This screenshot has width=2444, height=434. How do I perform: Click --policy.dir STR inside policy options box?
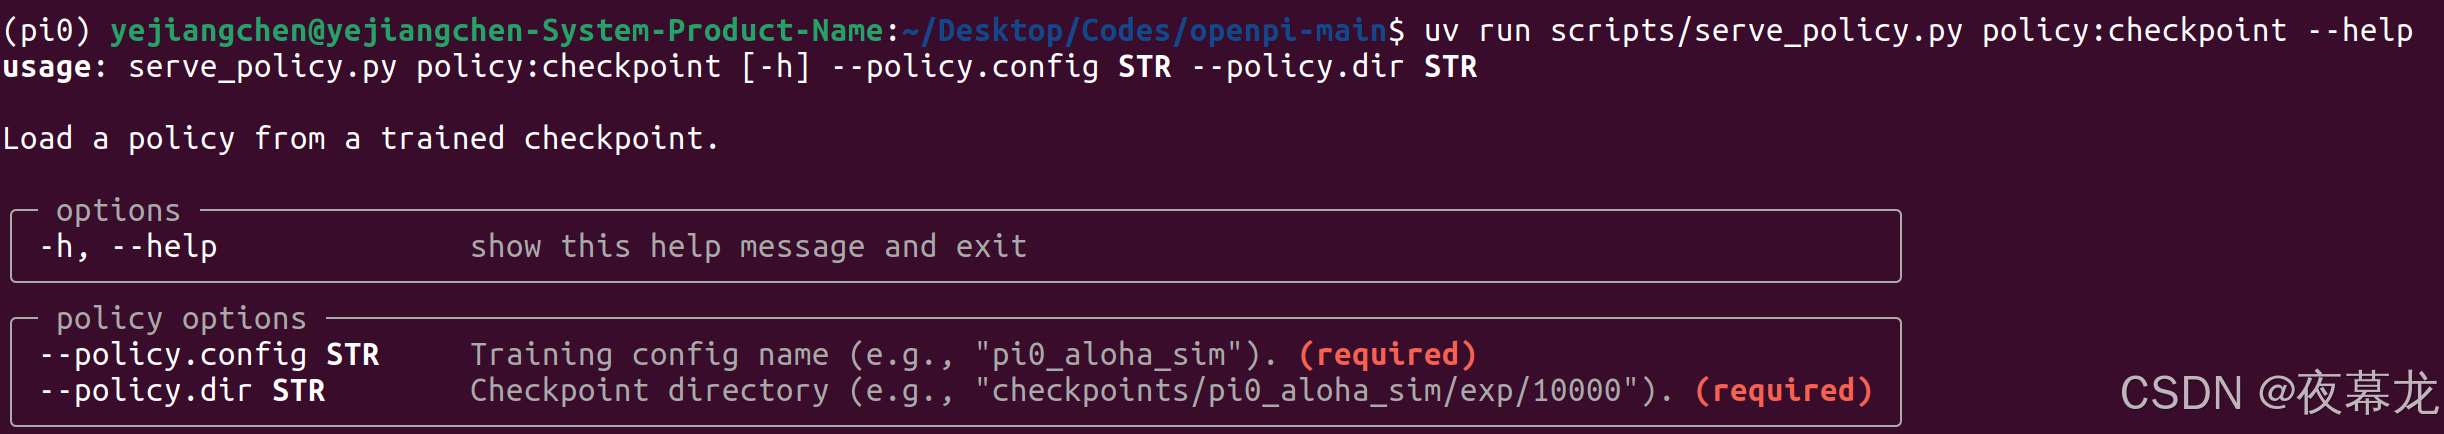(182, 390)
